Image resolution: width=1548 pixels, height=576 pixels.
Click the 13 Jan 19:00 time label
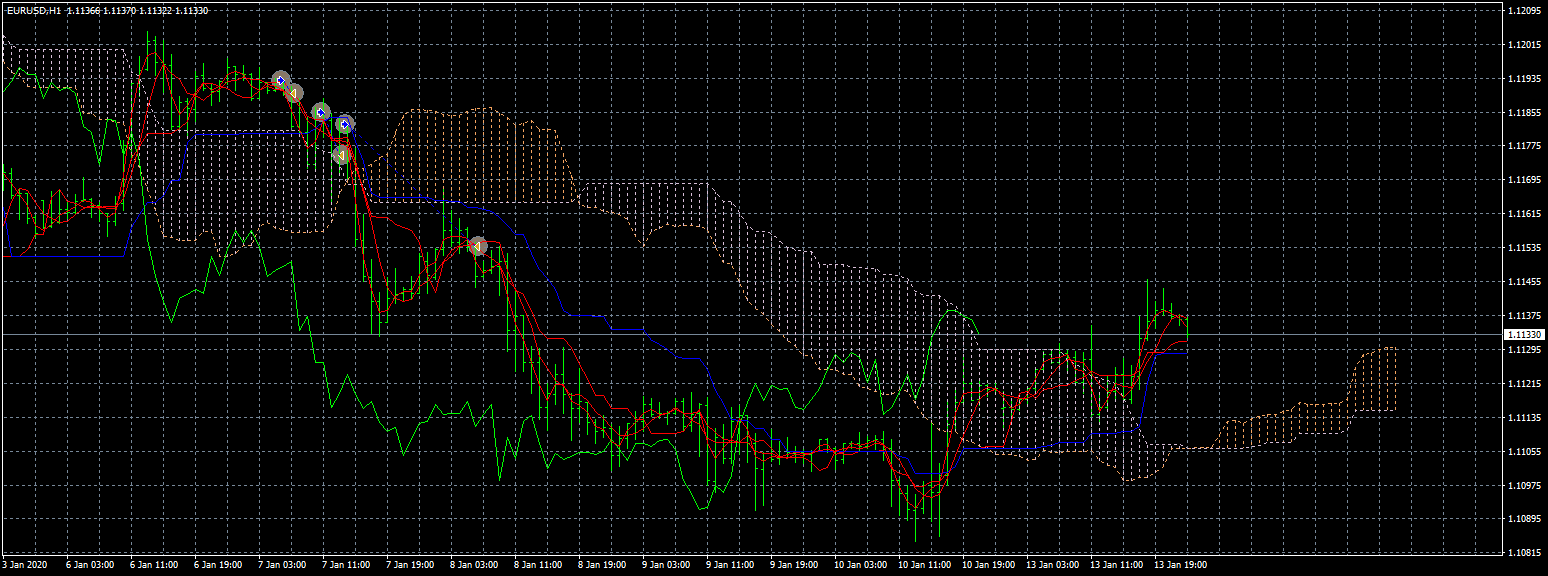click(x=1182, y=565)
